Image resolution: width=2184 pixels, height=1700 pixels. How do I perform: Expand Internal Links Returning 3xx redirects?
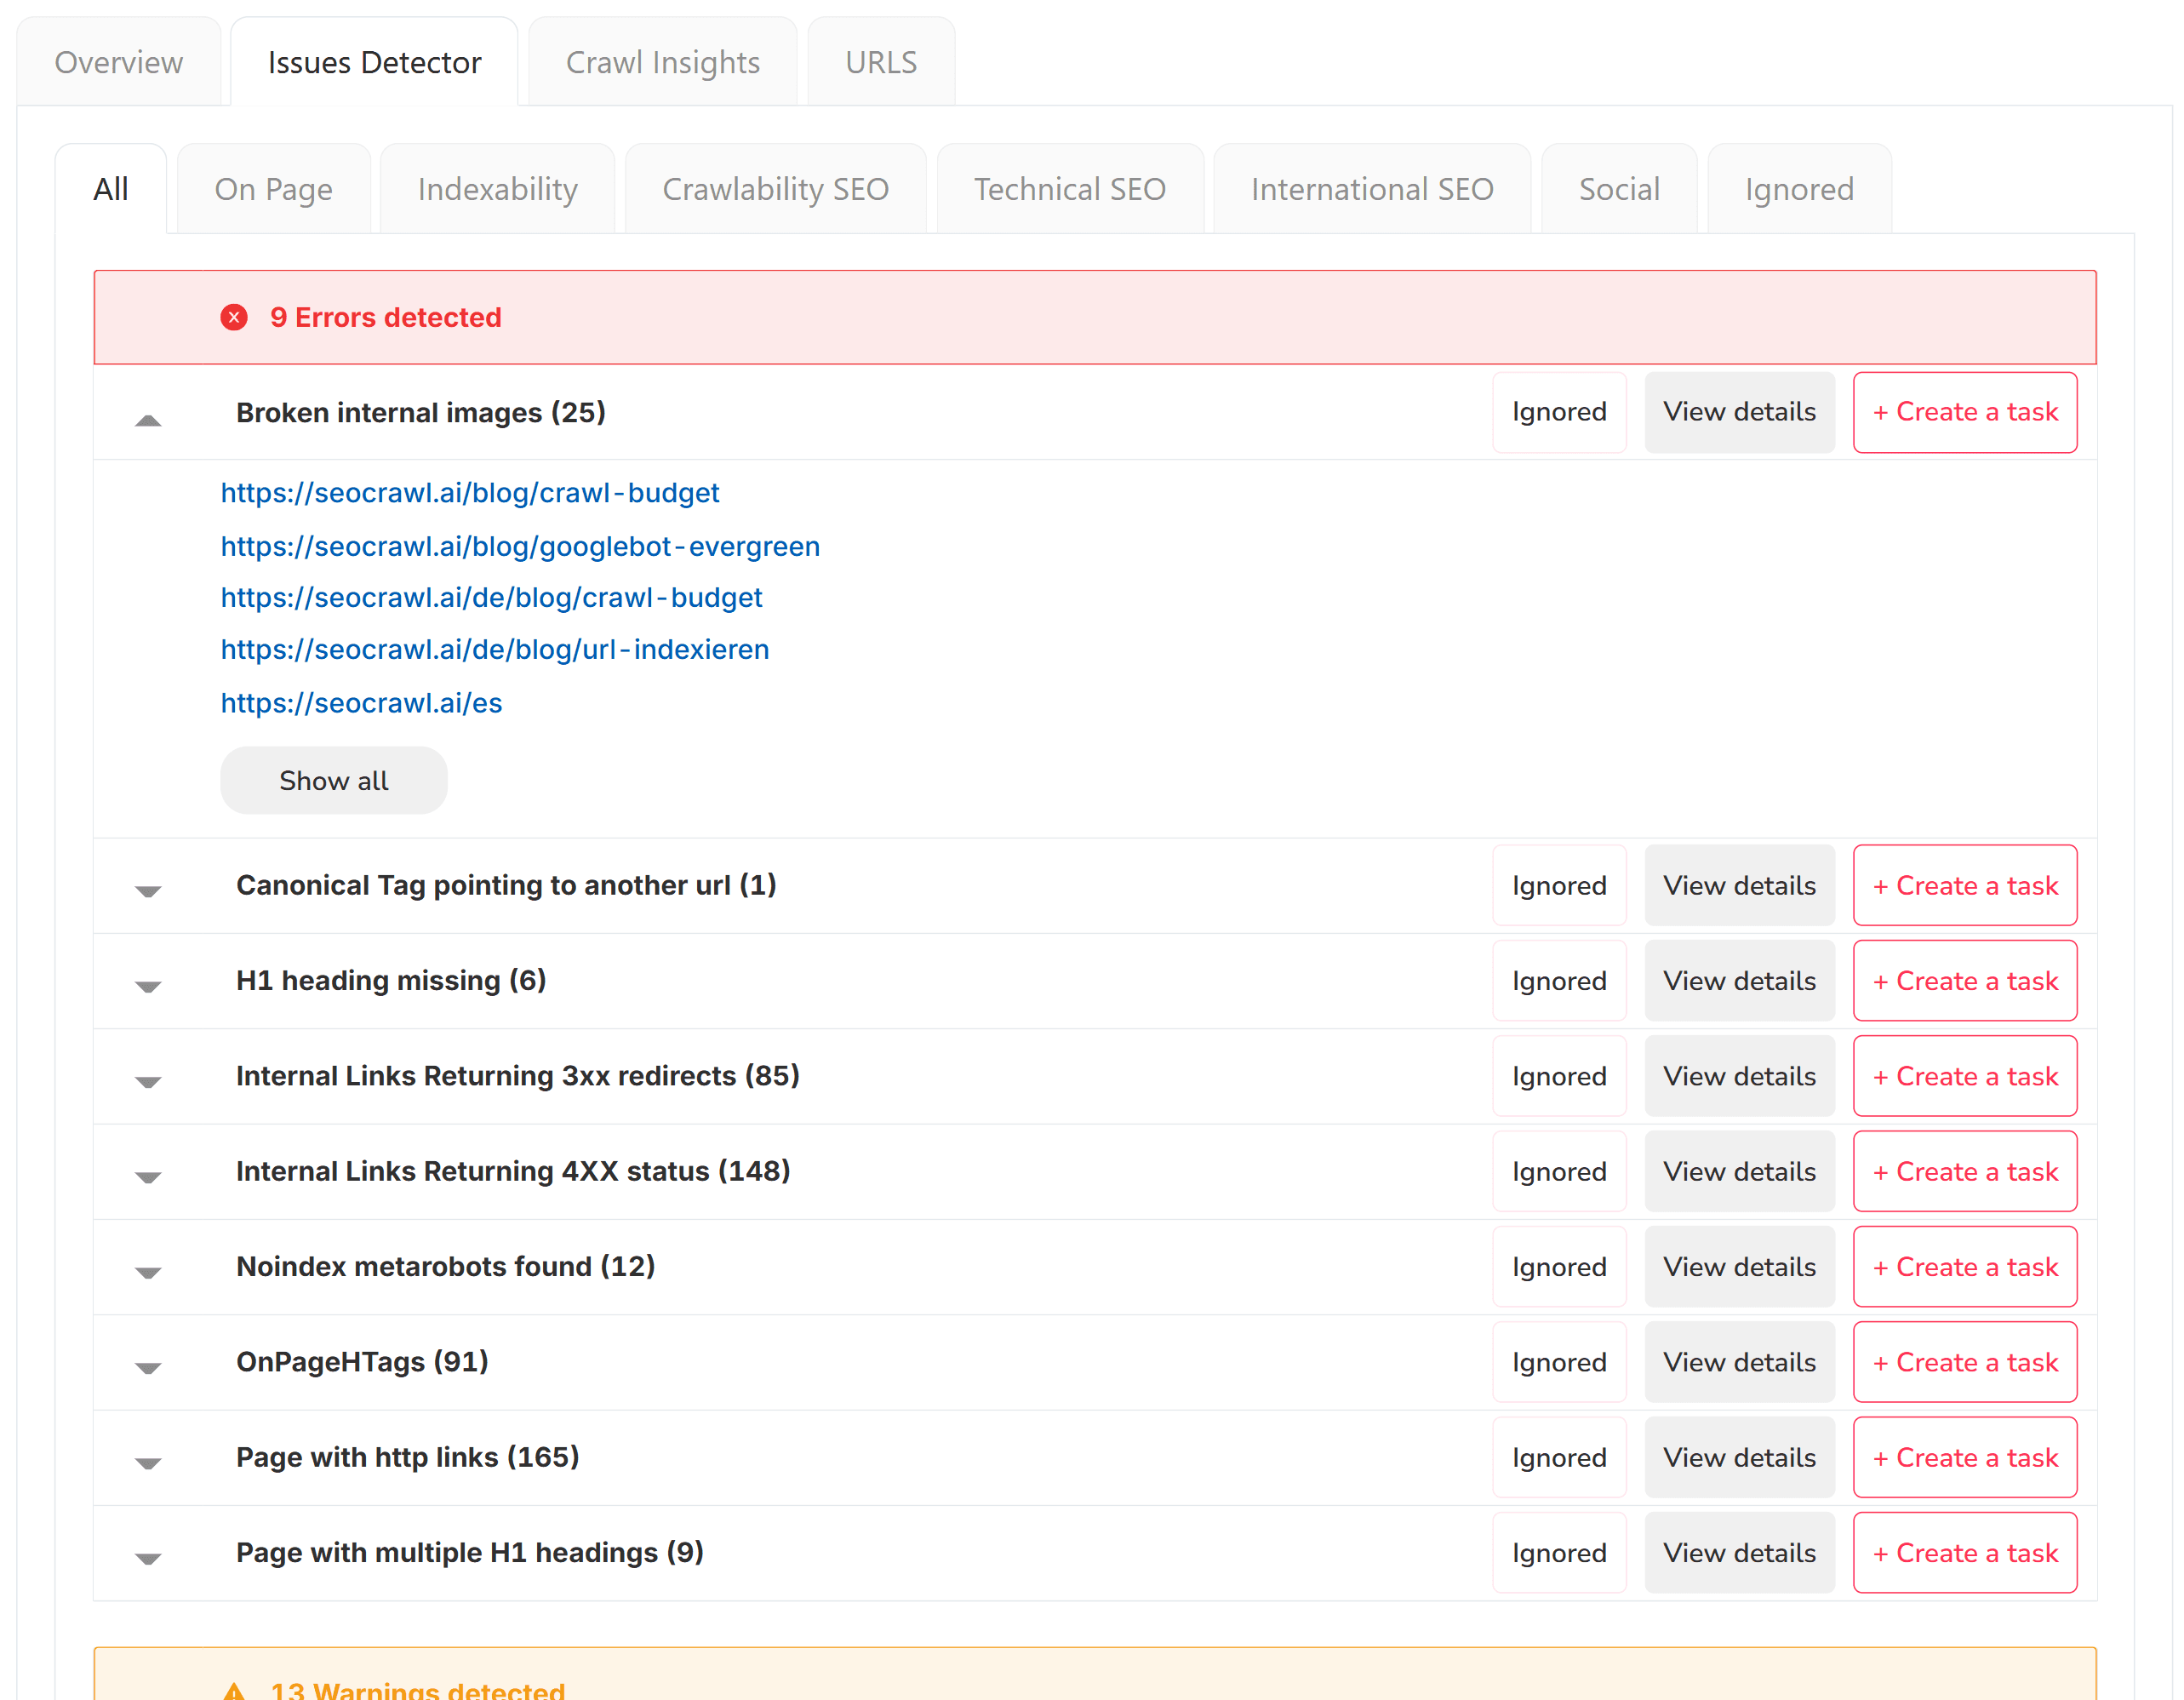148,1082
